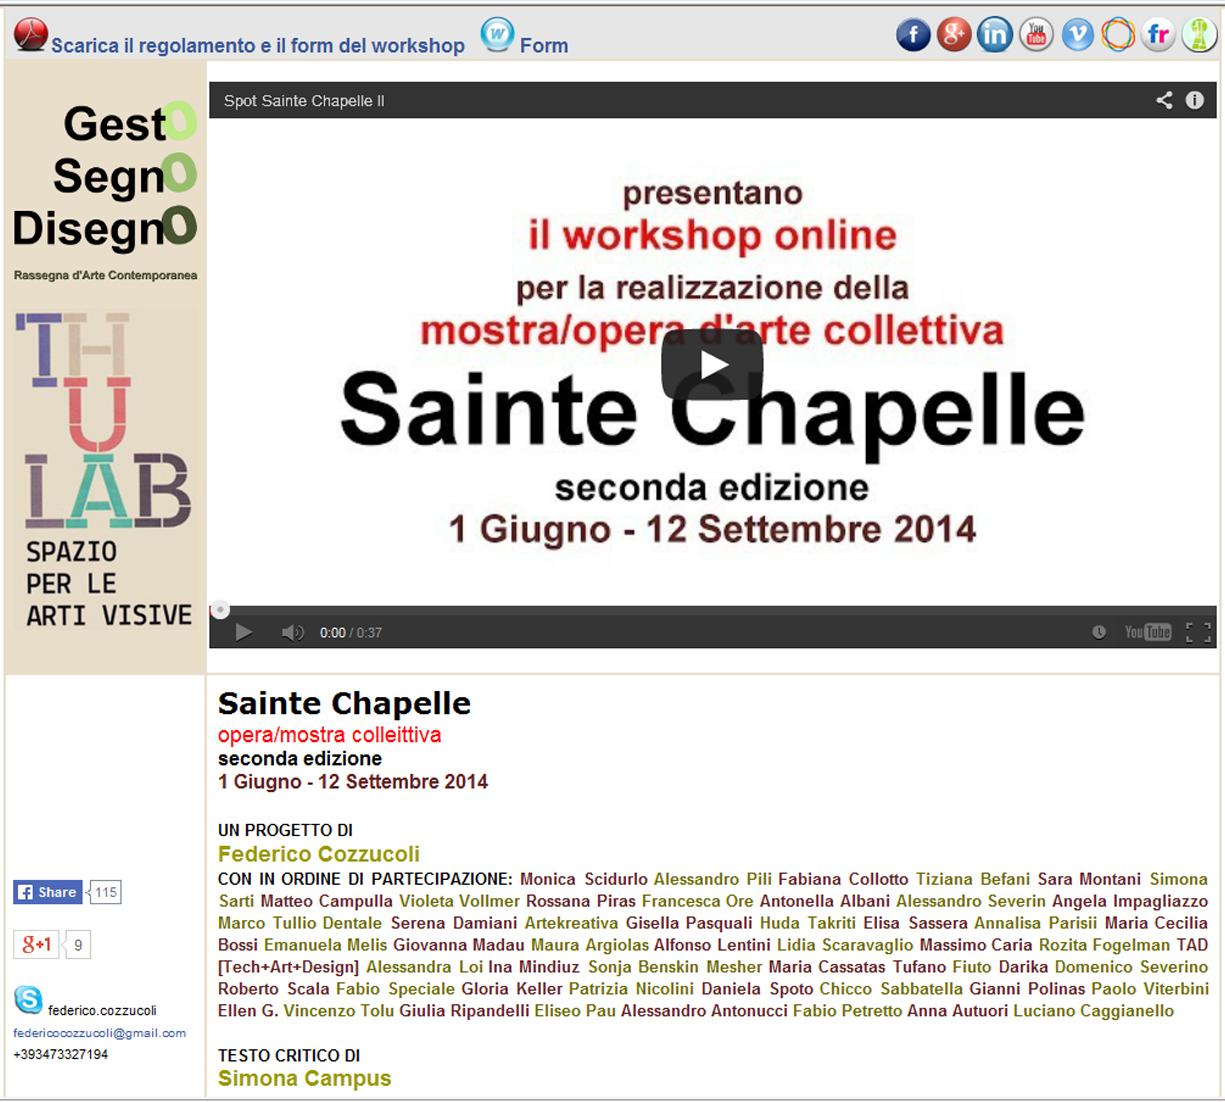The image size is (1225, 1102).
Task: Show video info via the 'i' icon
Action: 1194,100
